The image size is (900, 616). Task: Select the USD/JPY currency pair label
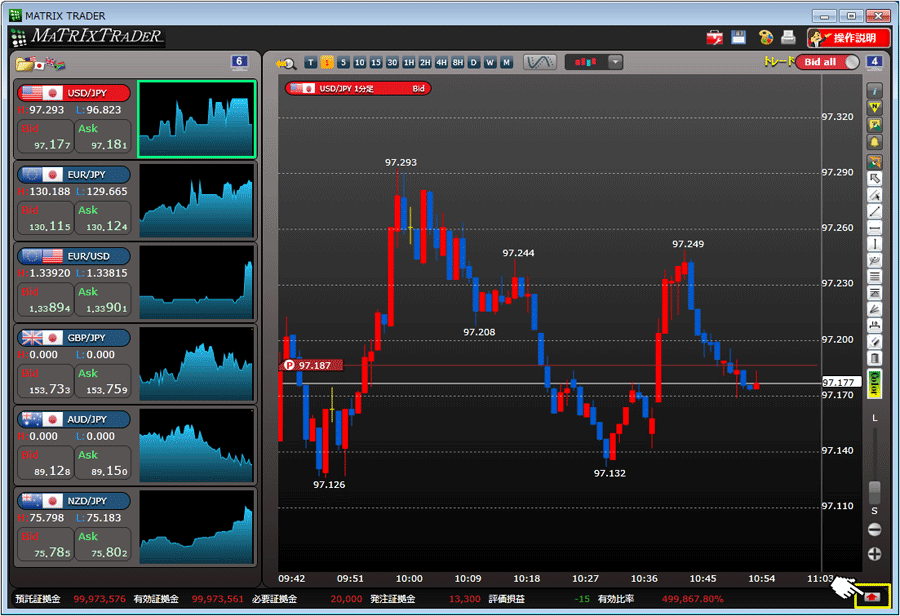click(x=73, y=93)
